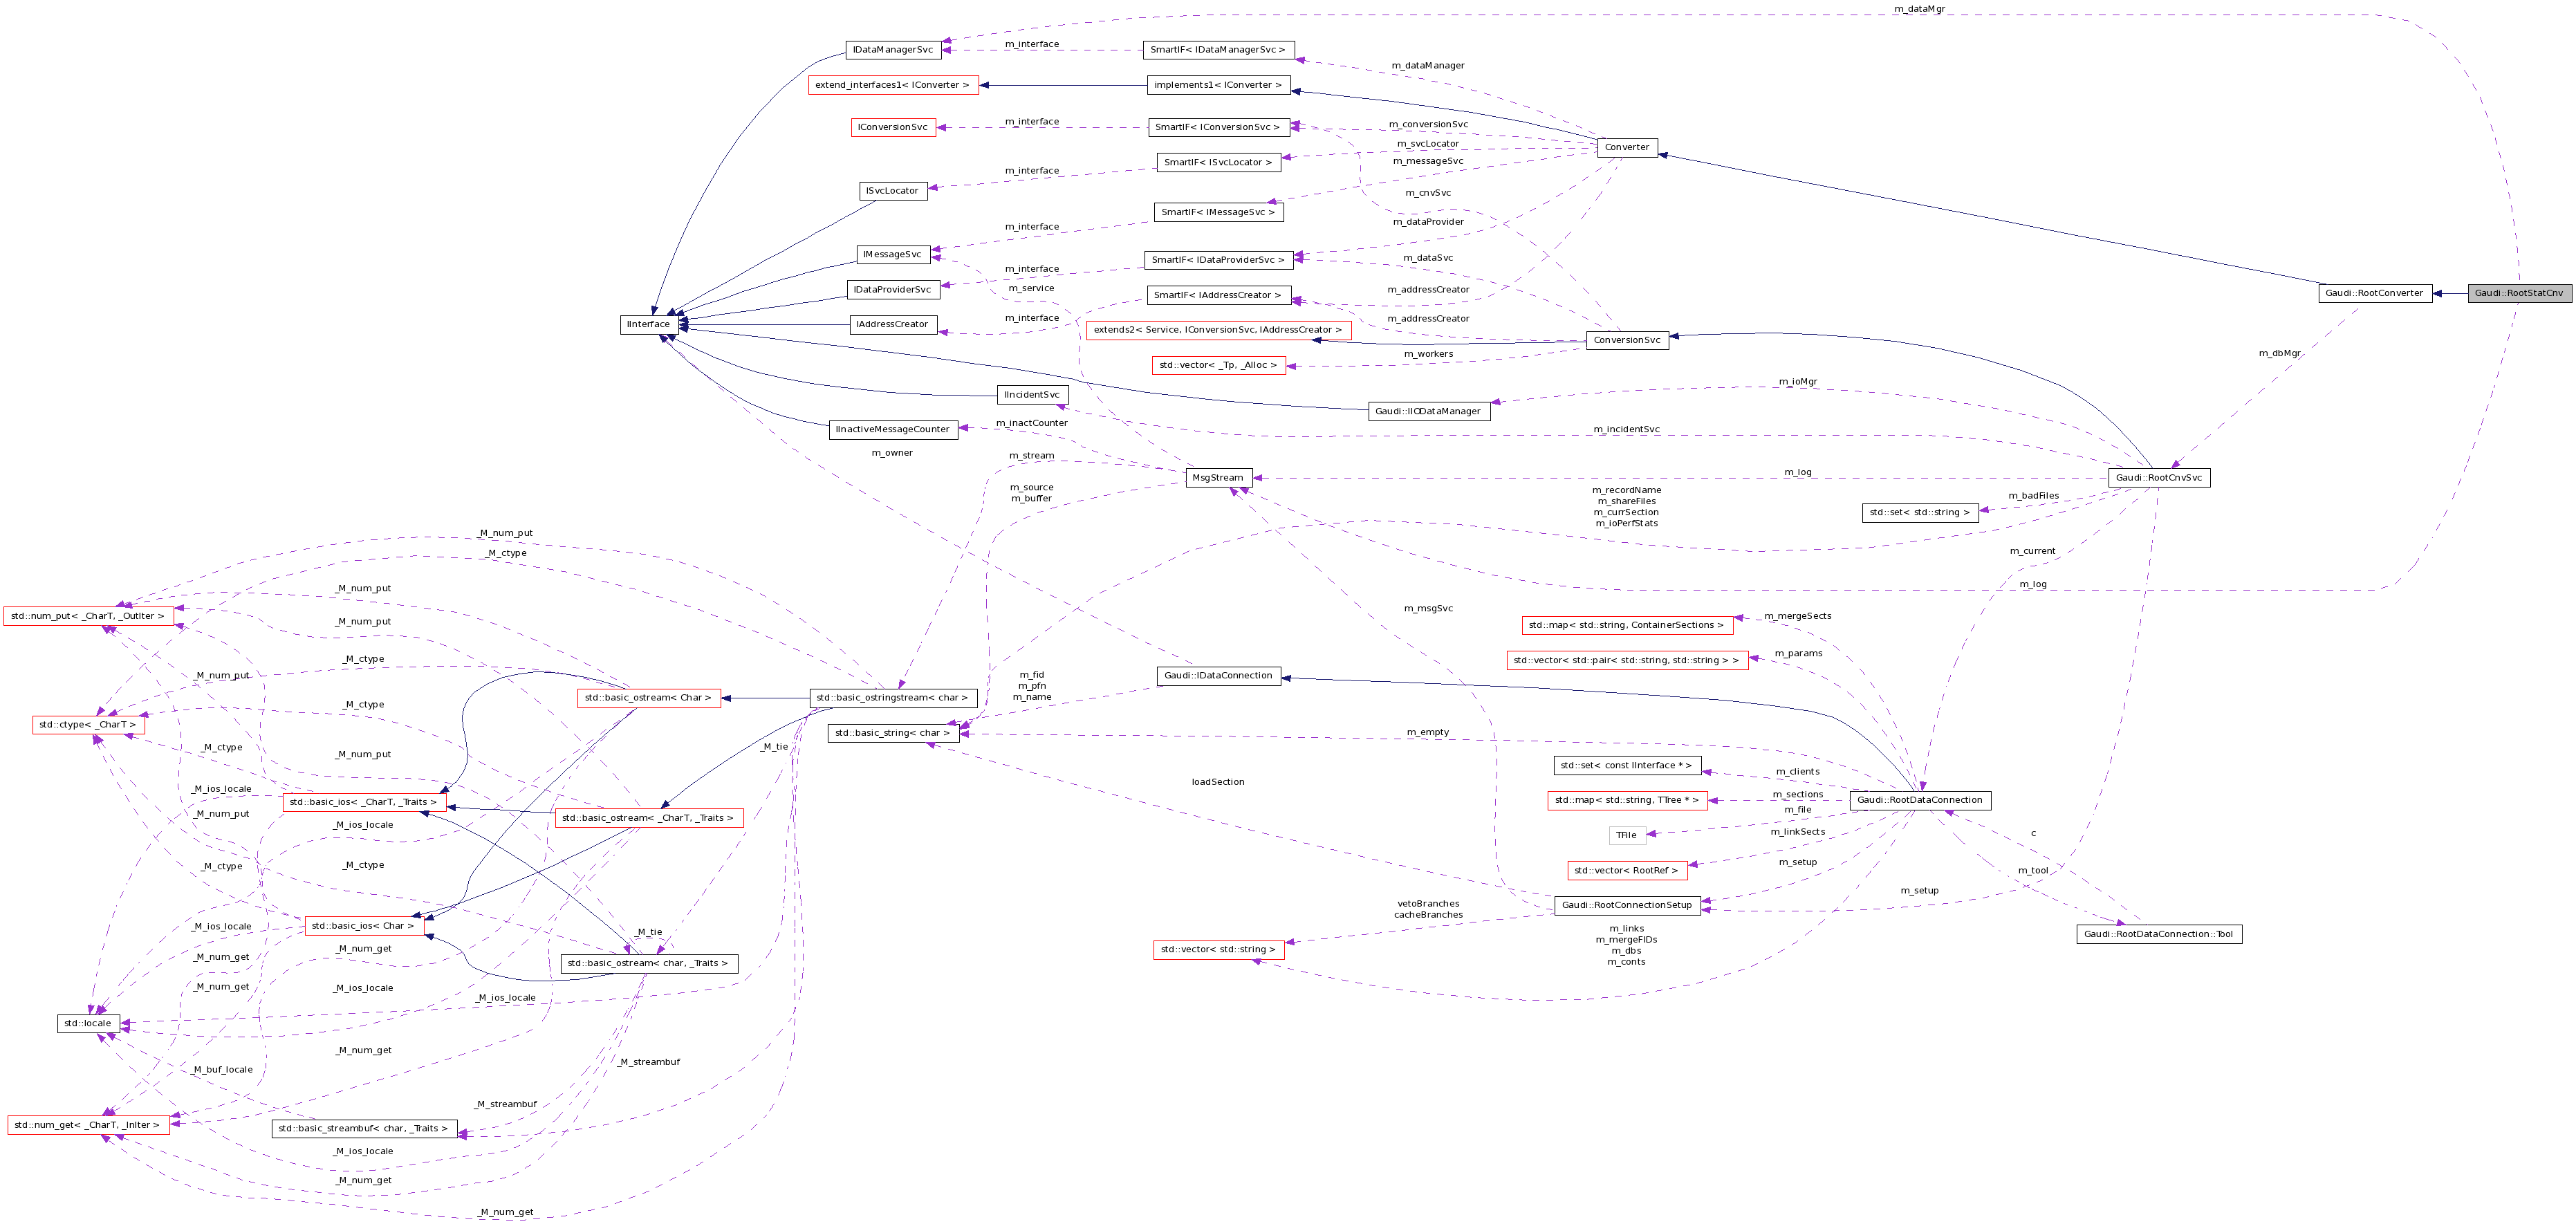Select the std::basic_ostream< Char > red node
This screenshot has width=2576, height=1224.
[x=649, y=698]
